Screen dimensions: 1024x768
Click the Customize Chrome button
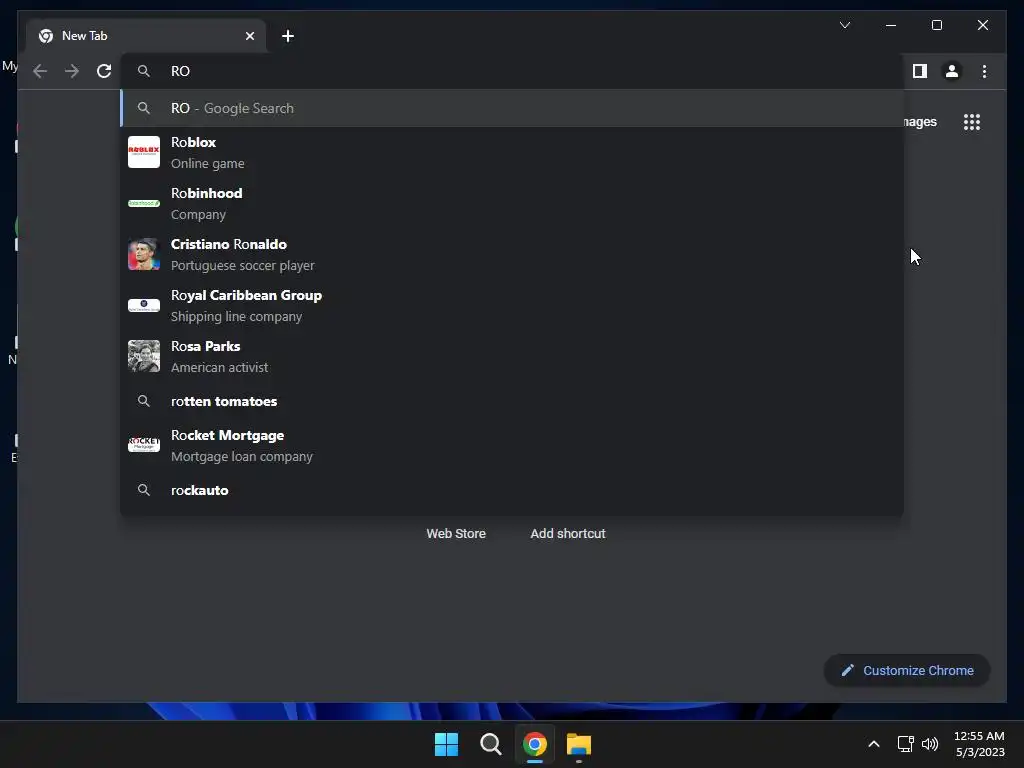907,671
